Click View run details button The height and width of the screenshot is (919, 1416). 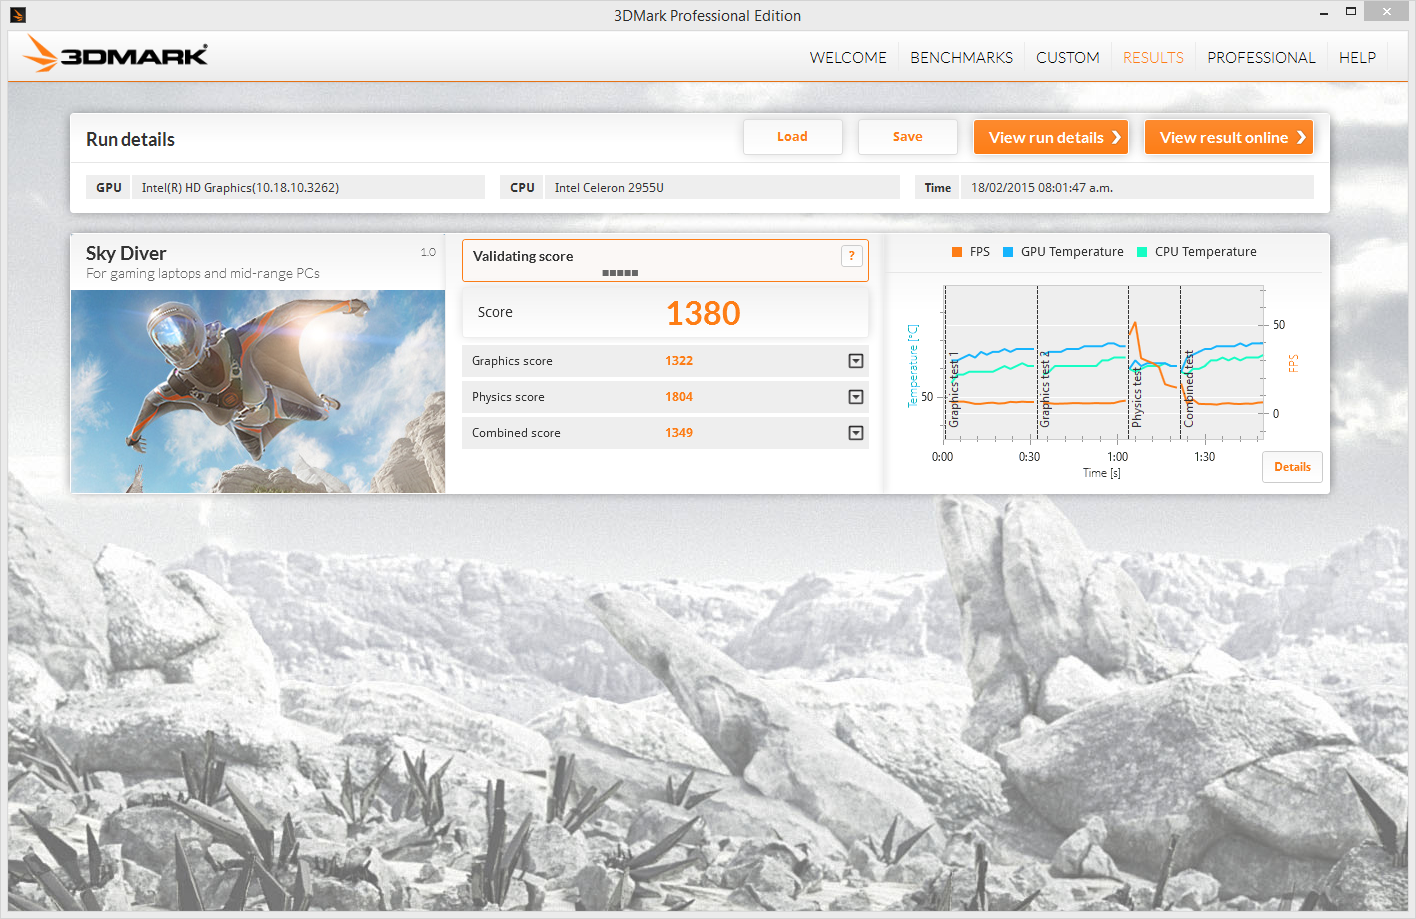coord(1051,137)
